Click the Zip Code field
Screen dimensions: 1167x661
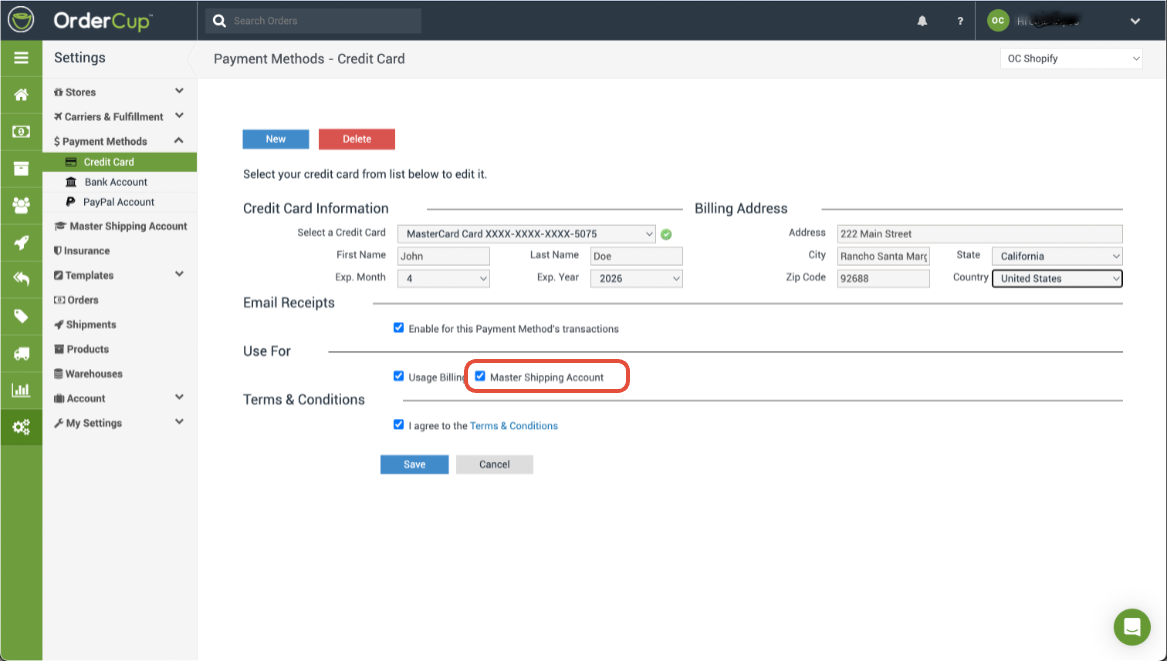coord(883,278)
